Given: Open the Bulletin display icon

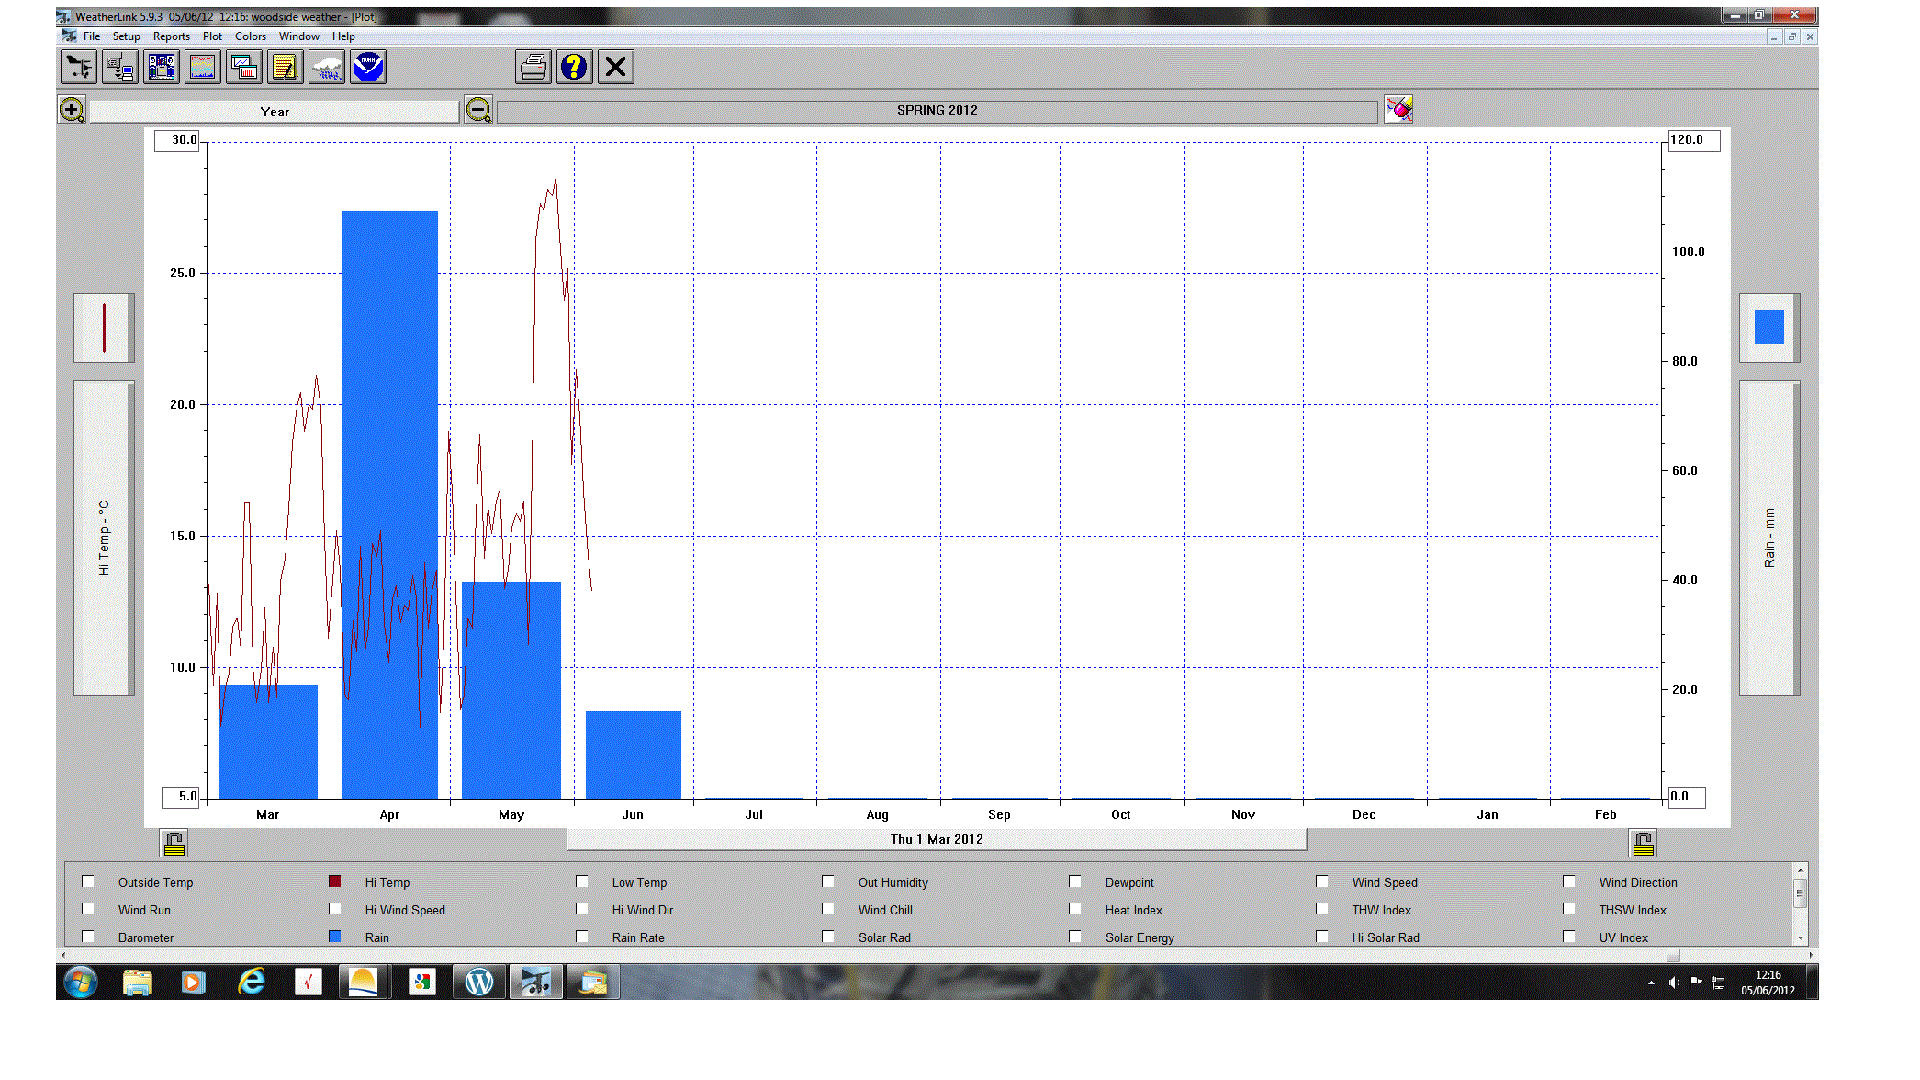Looking at the screenshot, I should click(161, 68).
